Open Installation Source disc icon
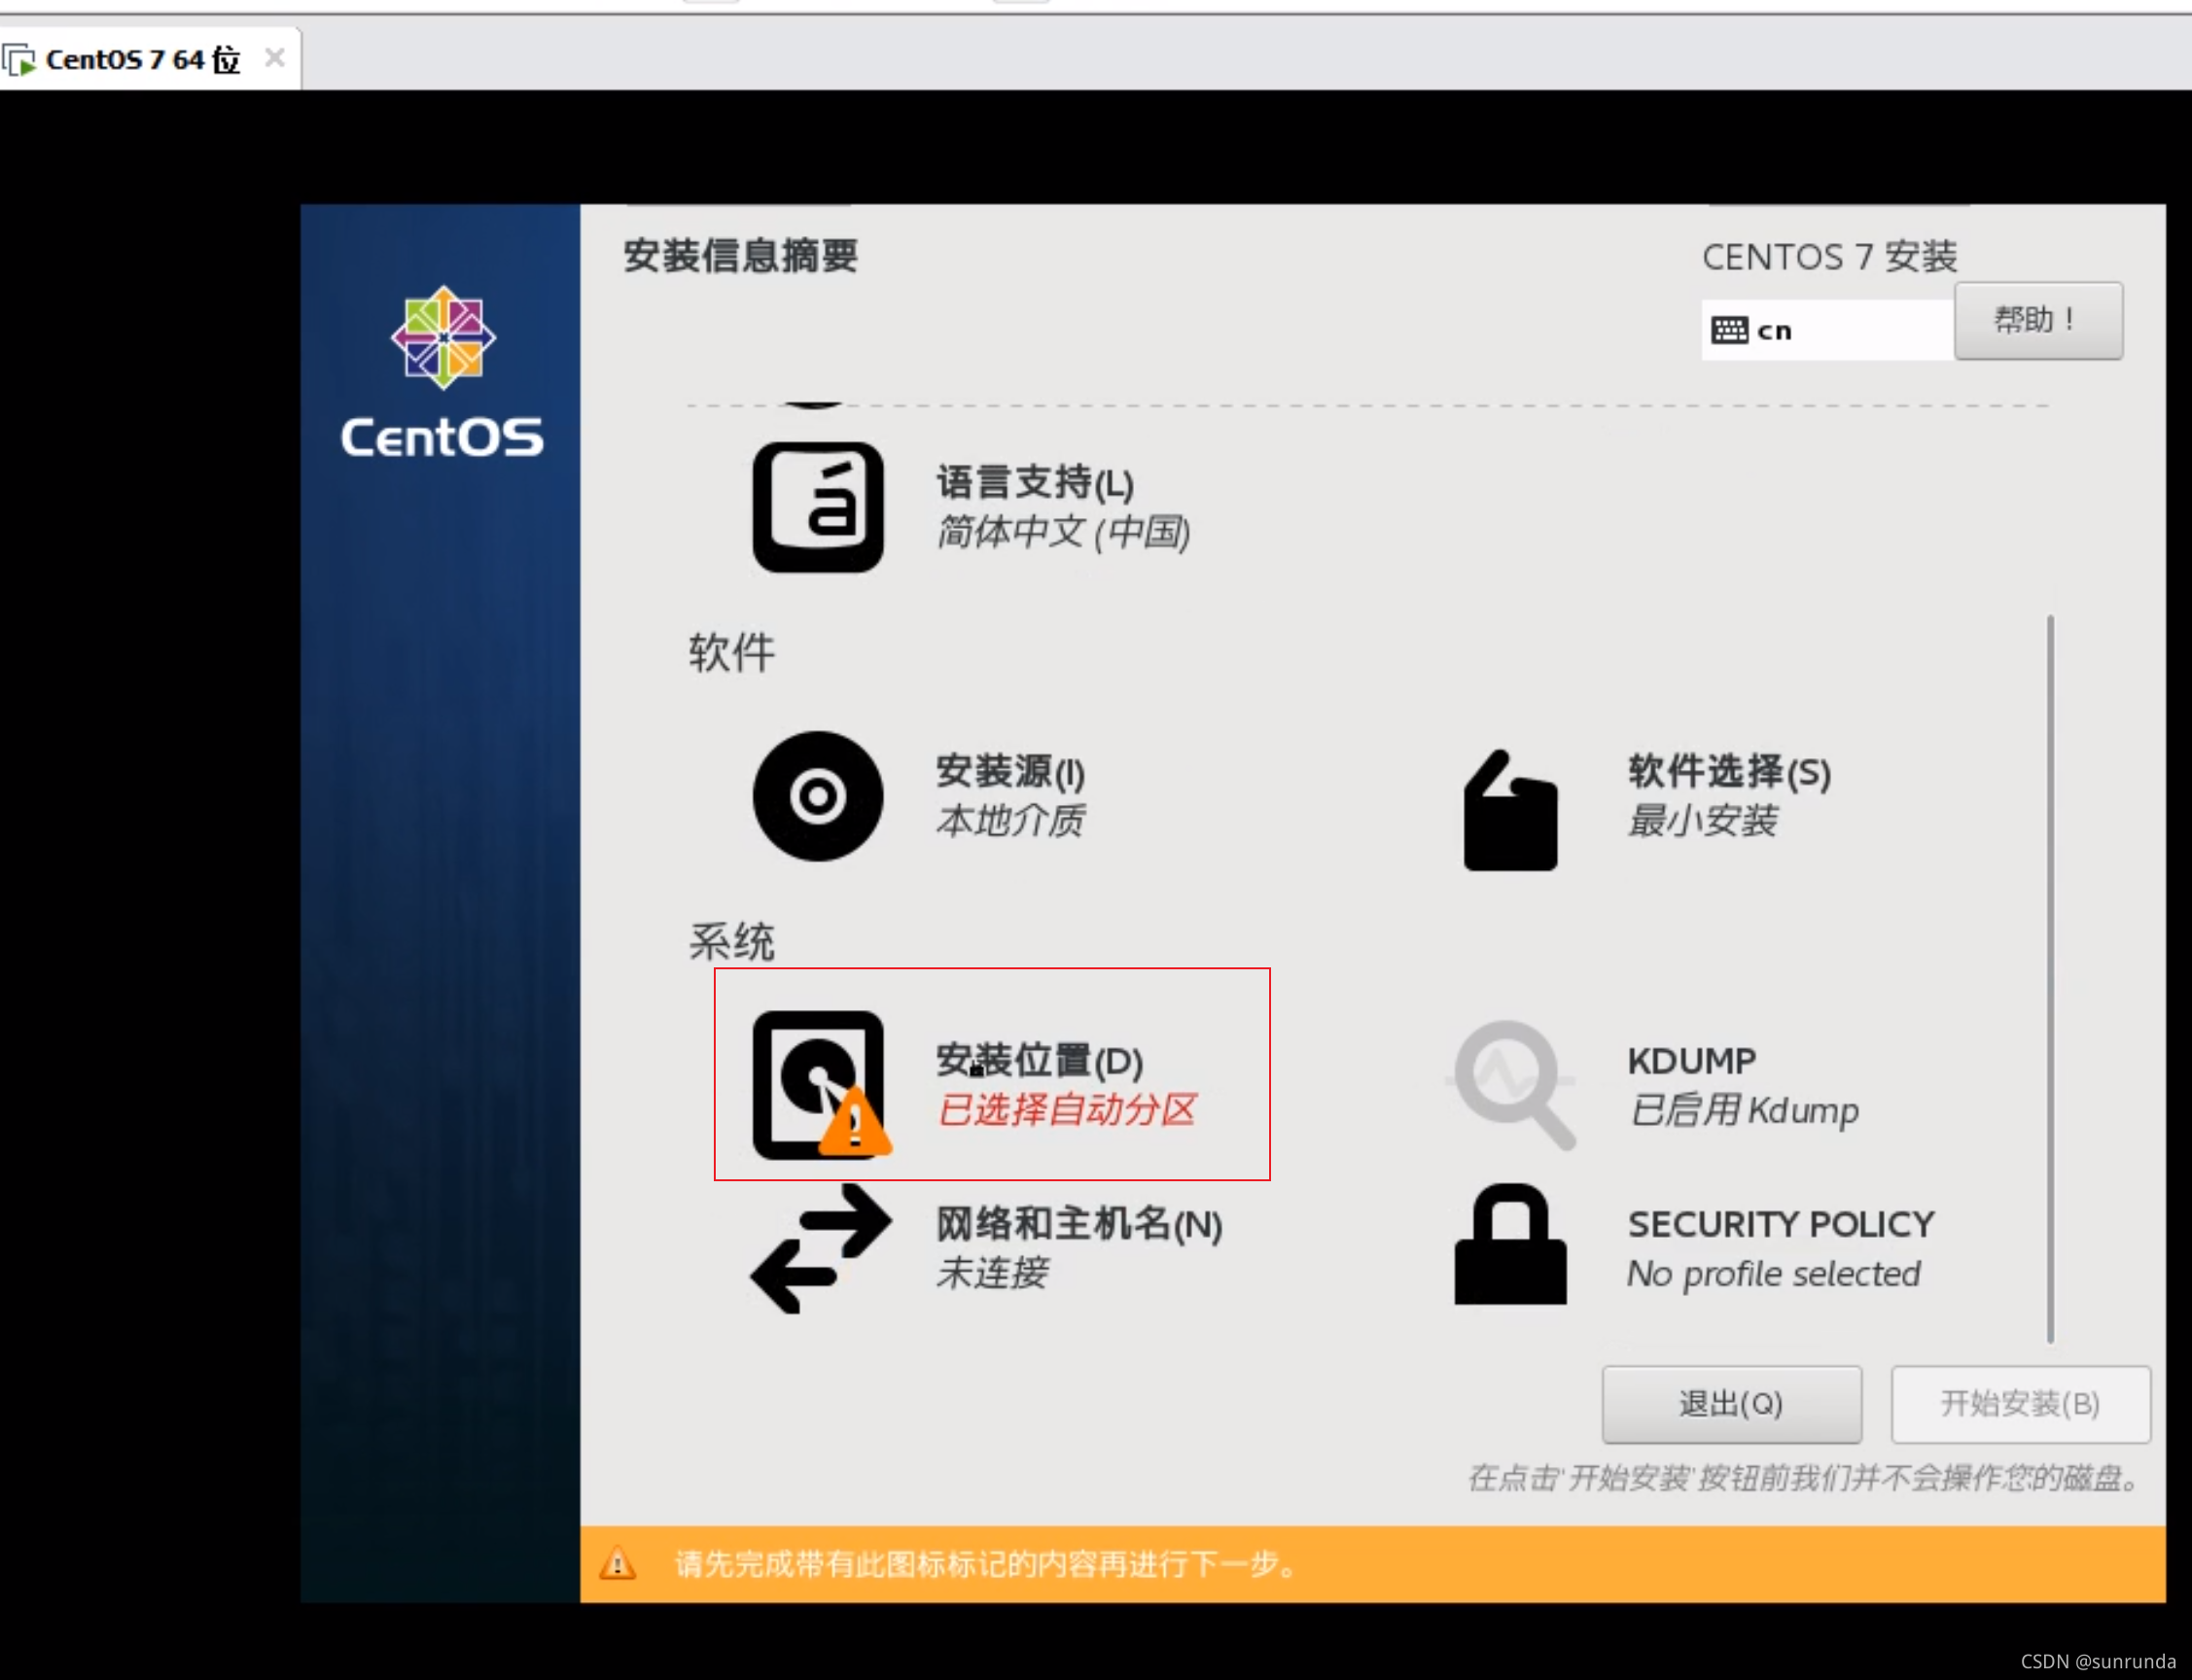The image size is (2192, 1680). tap(817, 796)
